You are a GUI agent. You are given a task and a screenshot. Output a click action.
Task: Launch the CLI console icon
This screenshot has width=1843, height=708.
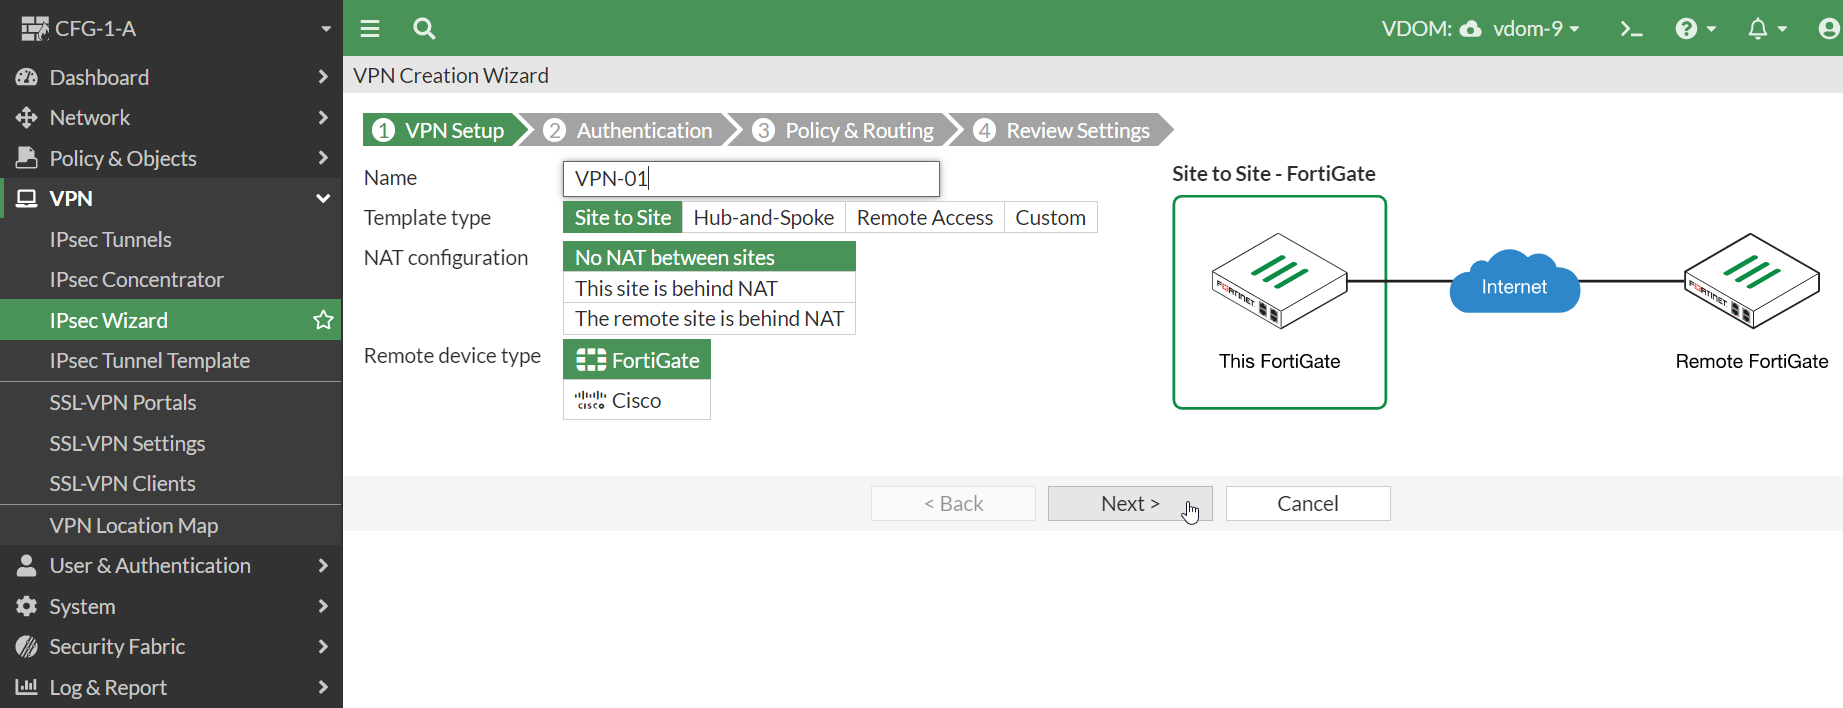tap(1631, 29)
